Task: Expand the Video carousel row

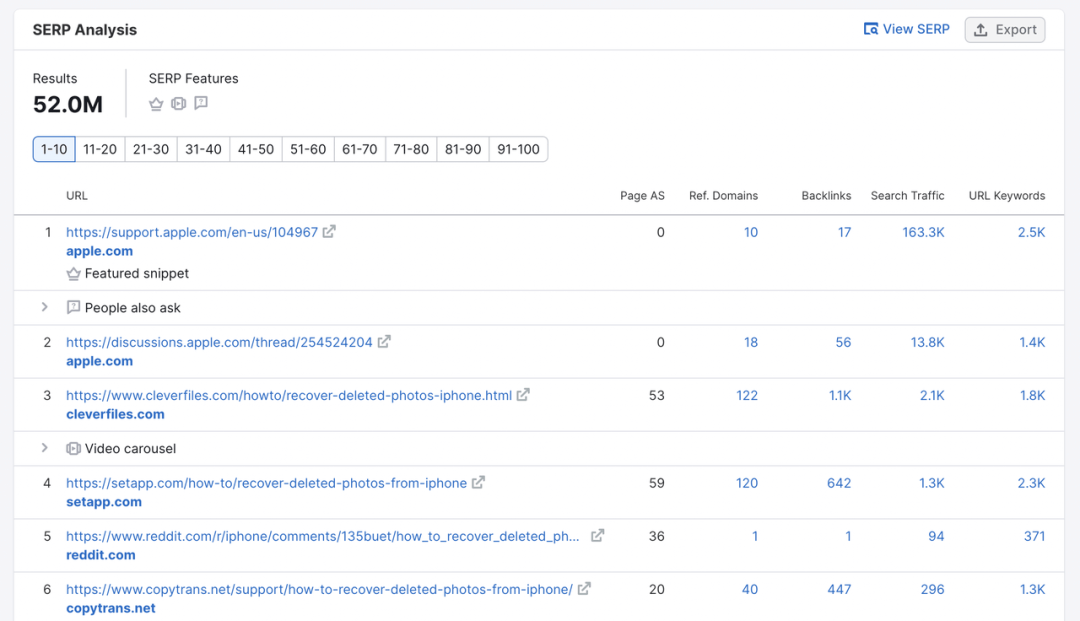Action: (45, 449)
